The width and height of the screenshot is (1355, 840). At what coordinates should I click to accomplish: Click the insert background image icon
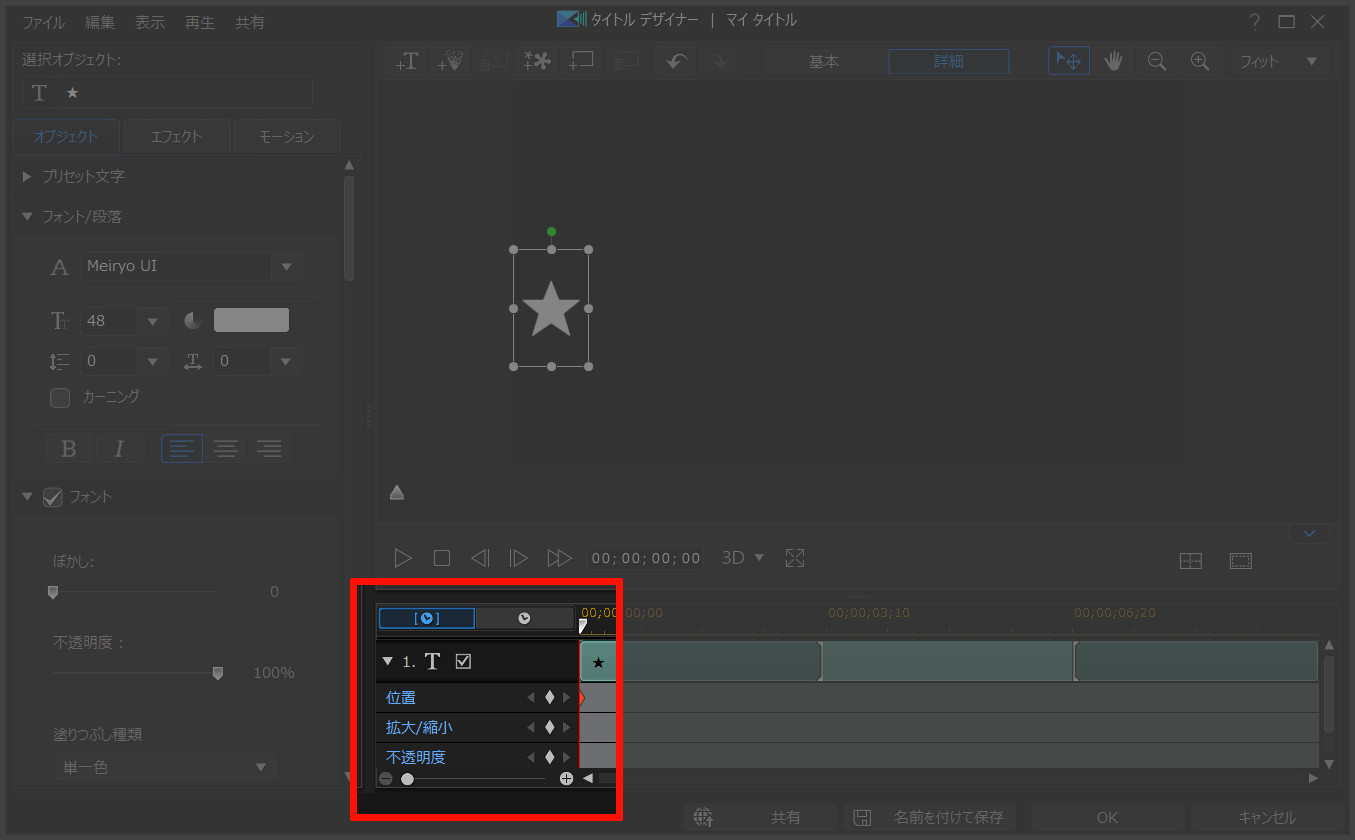point(582,61)
